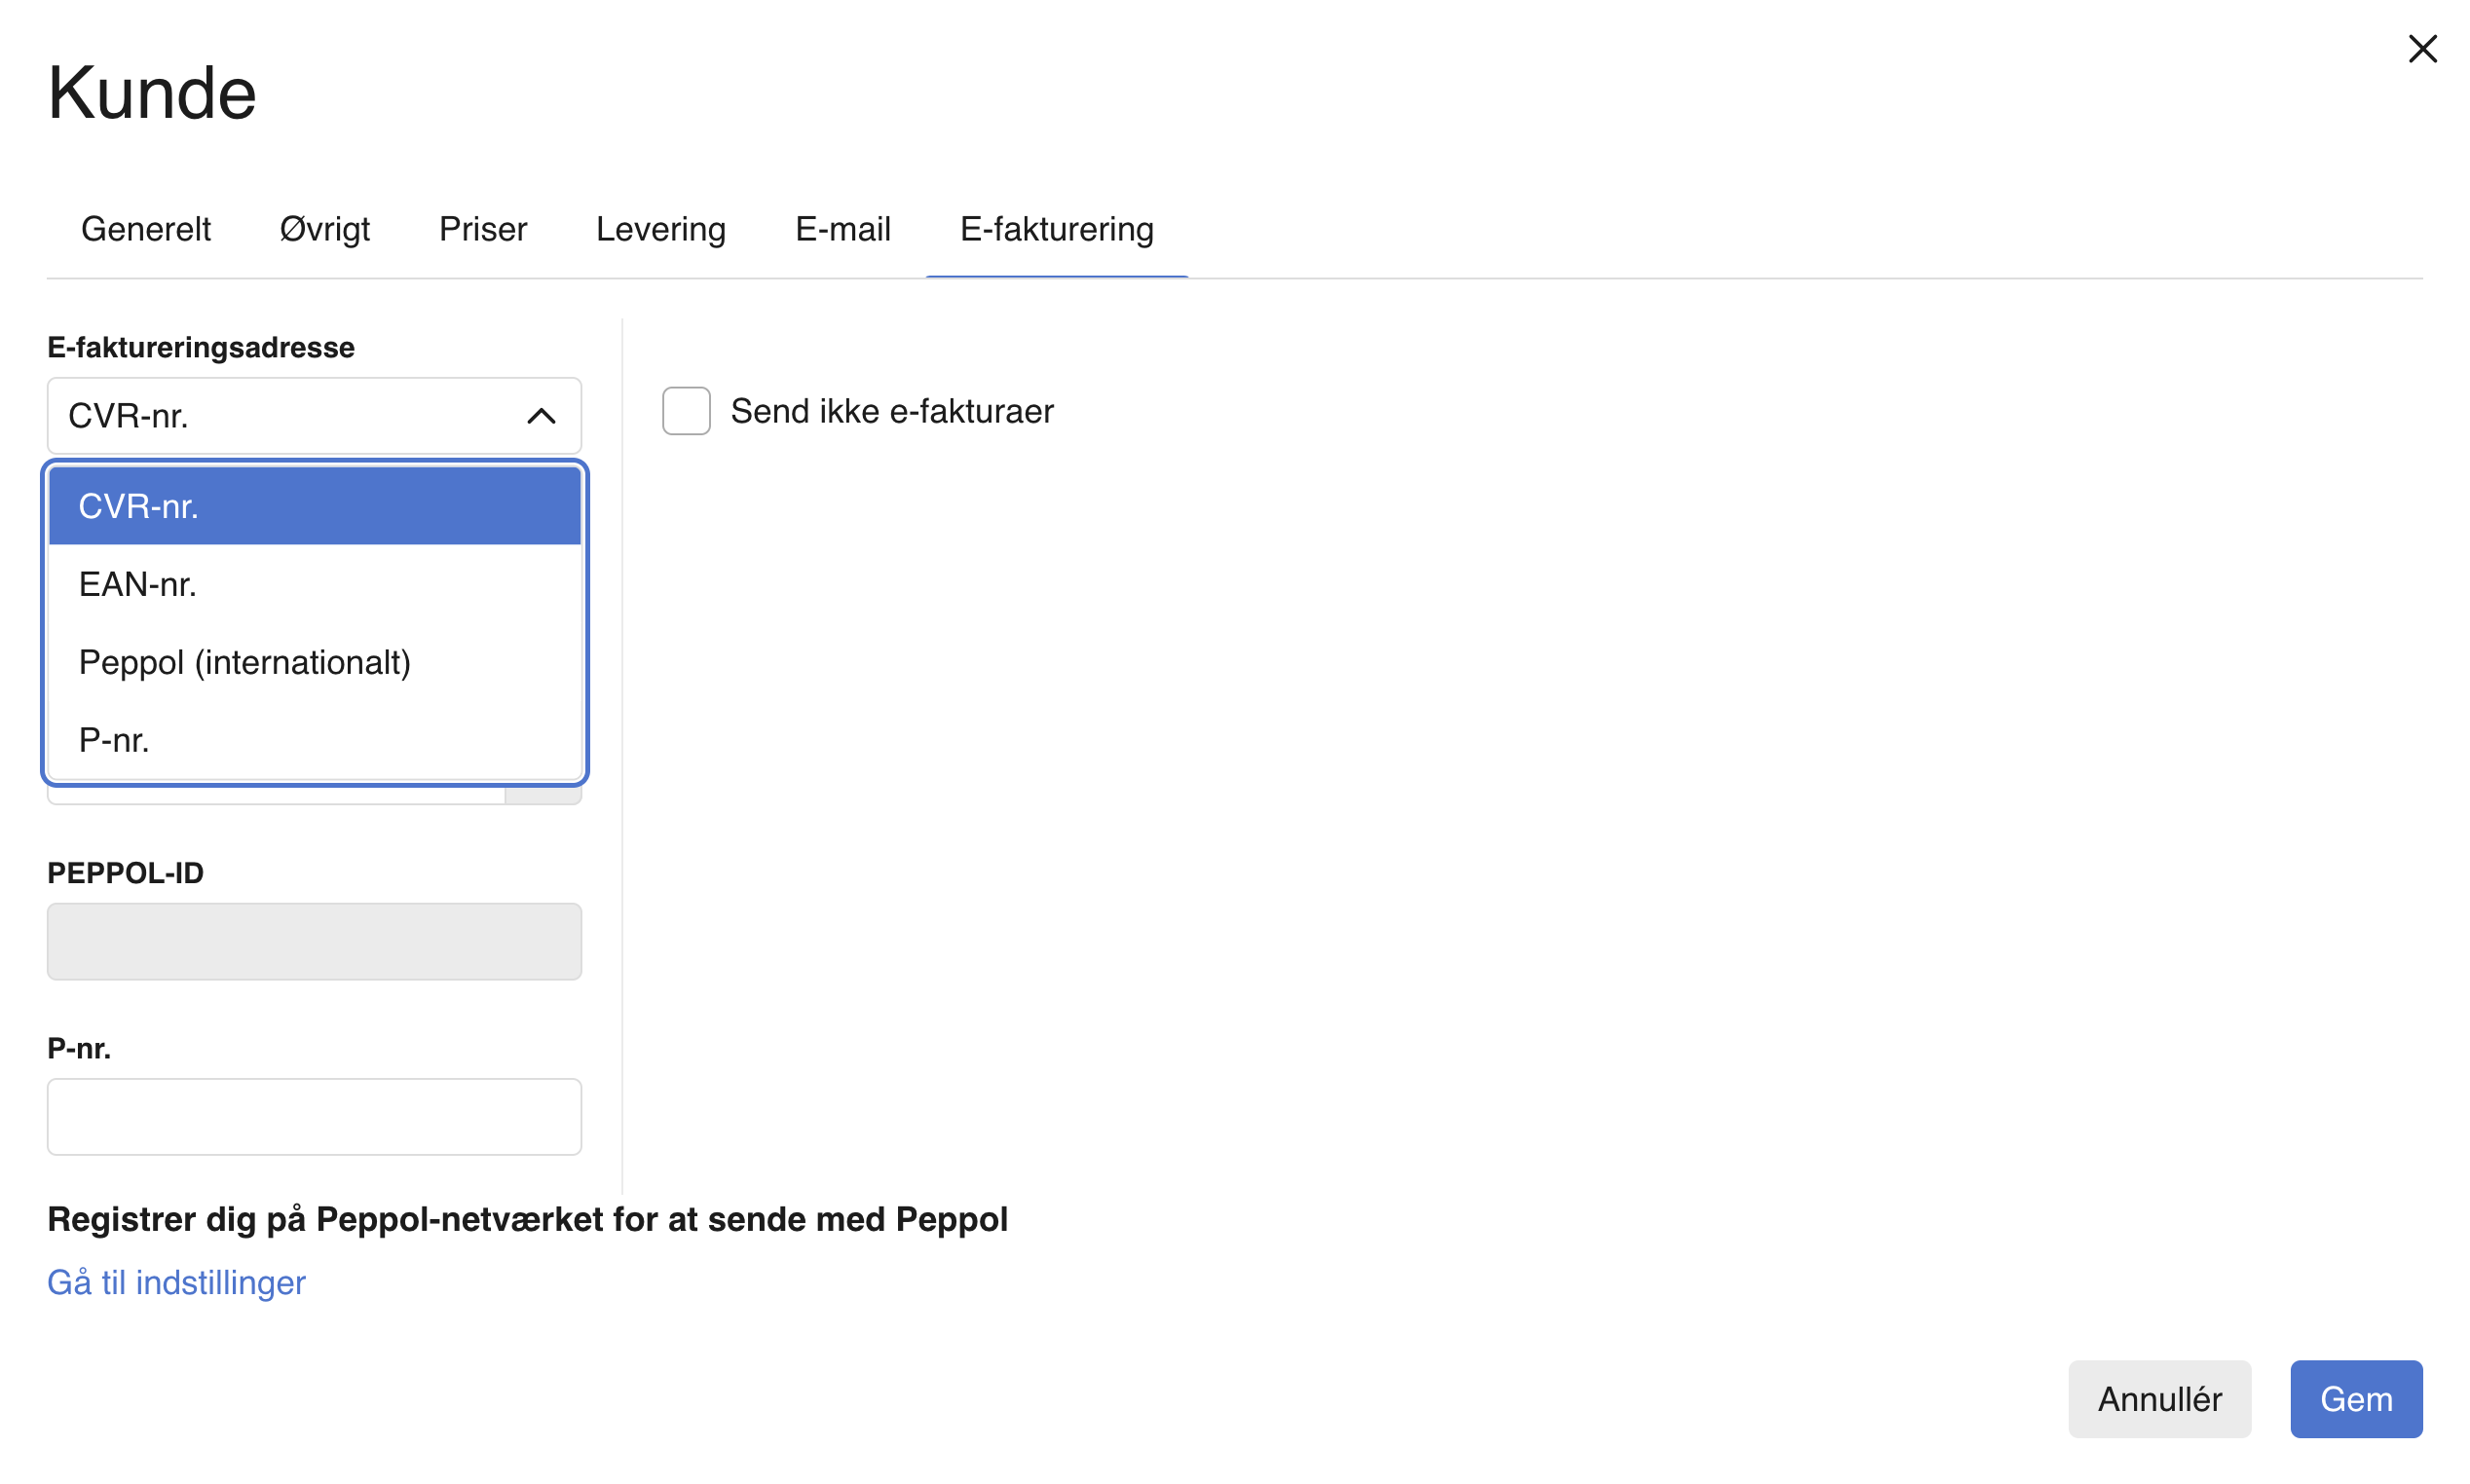Go to the Priser tab
Image resolution: width=2470 pixels, height=1484 pixels.
pos(482,229)
